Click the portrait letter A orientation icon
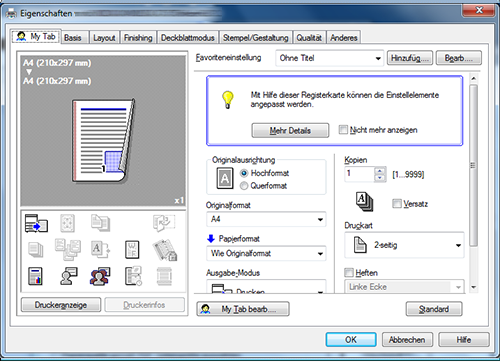This screenshot has width=500, height=362. point(225,178)
